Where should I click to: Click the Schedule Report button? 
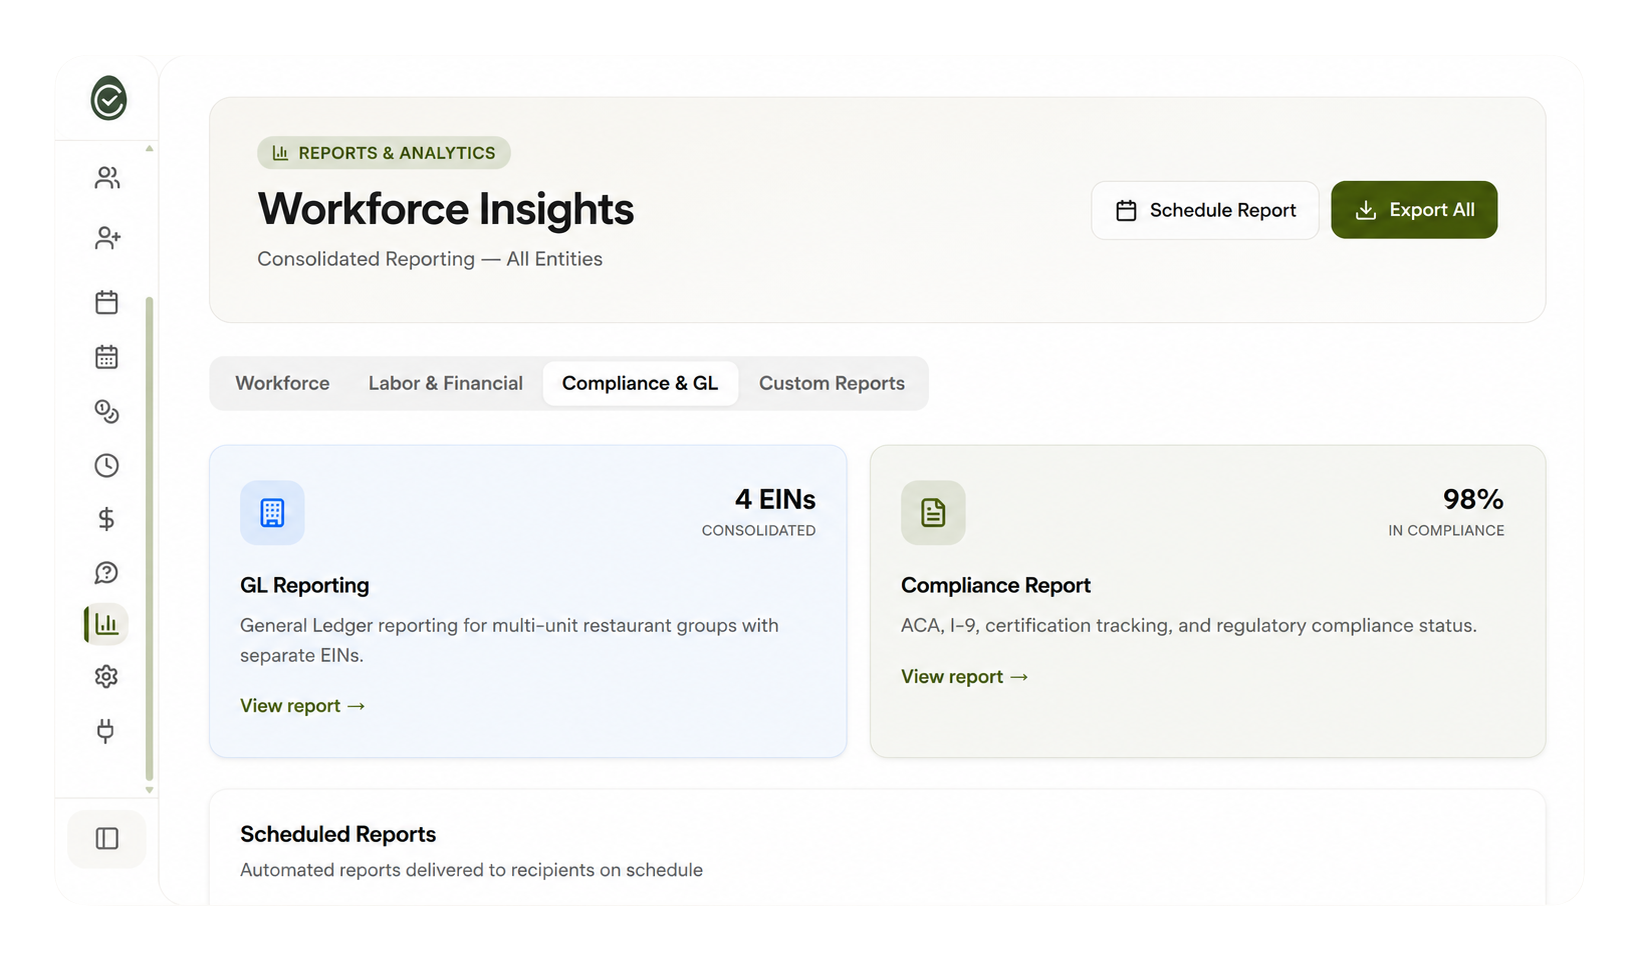[x=1205, y=210]
